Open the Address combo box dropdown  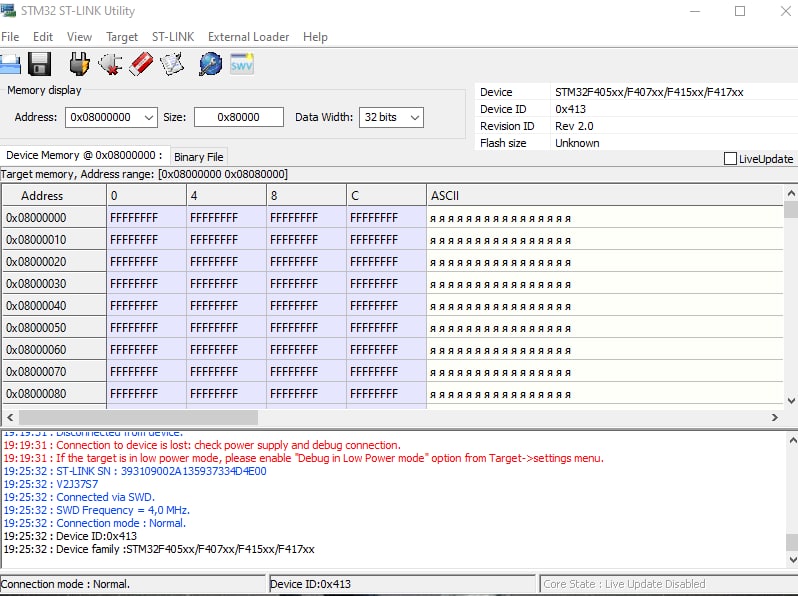point(149,118)
